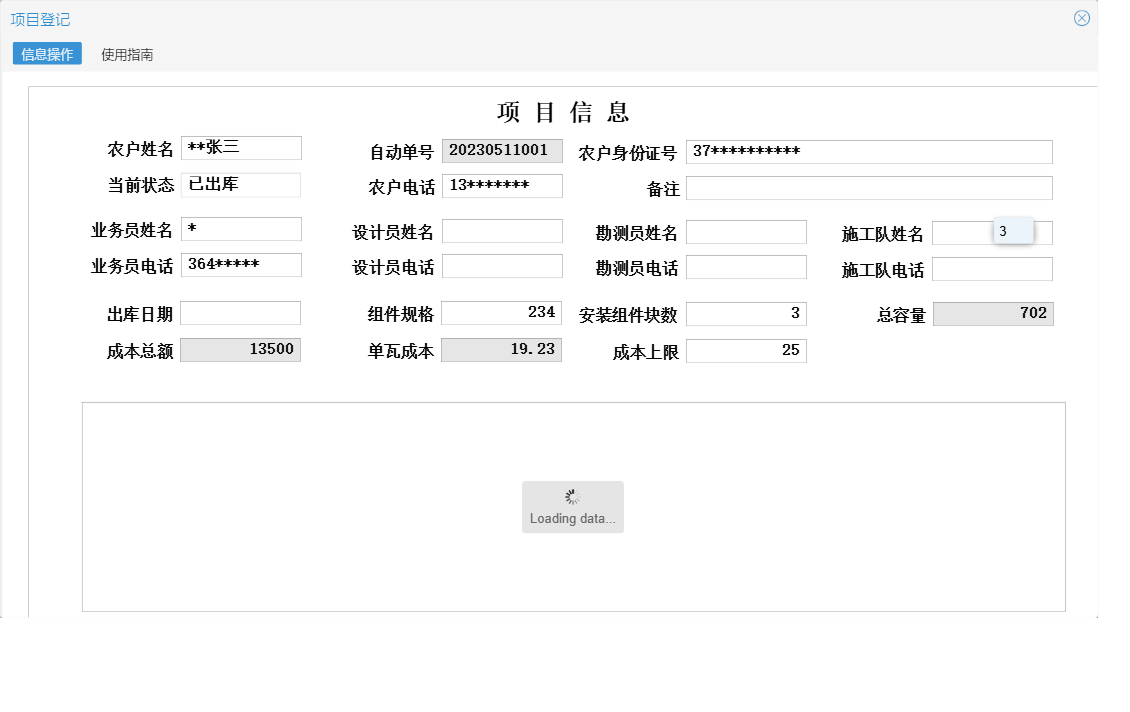Click the 业务员姓名 field

coord(241,228)
